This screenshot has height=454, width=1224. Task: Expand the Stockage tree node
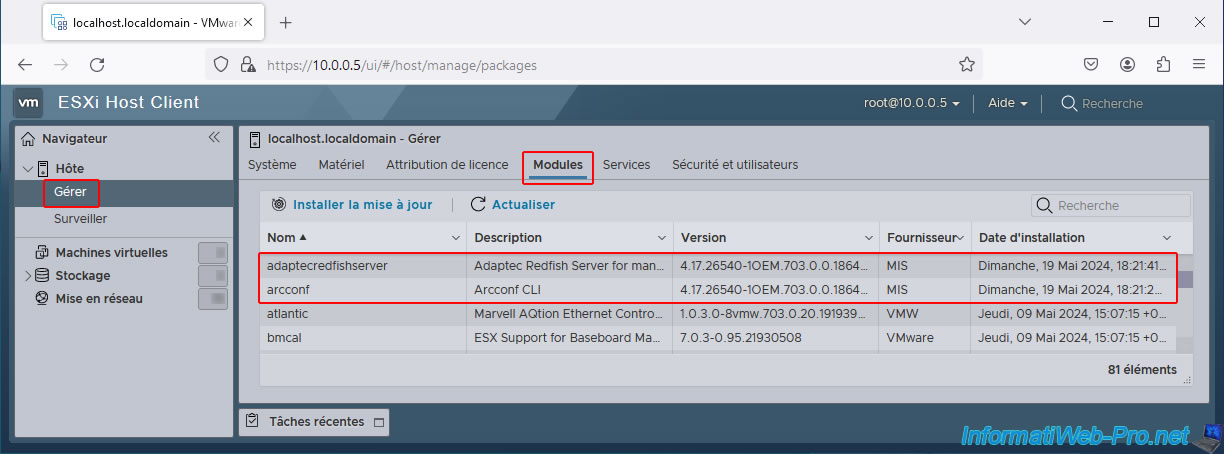(28, 276)
